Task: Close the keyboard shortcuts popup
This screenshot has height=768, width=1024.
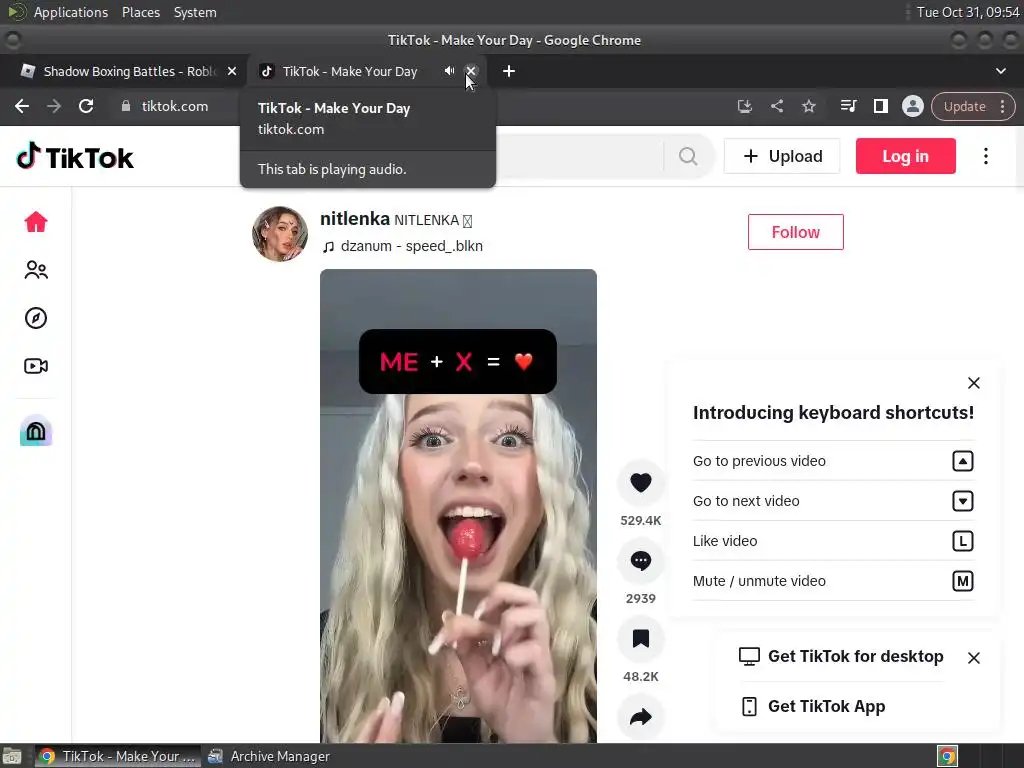Action: click(973, 383)
